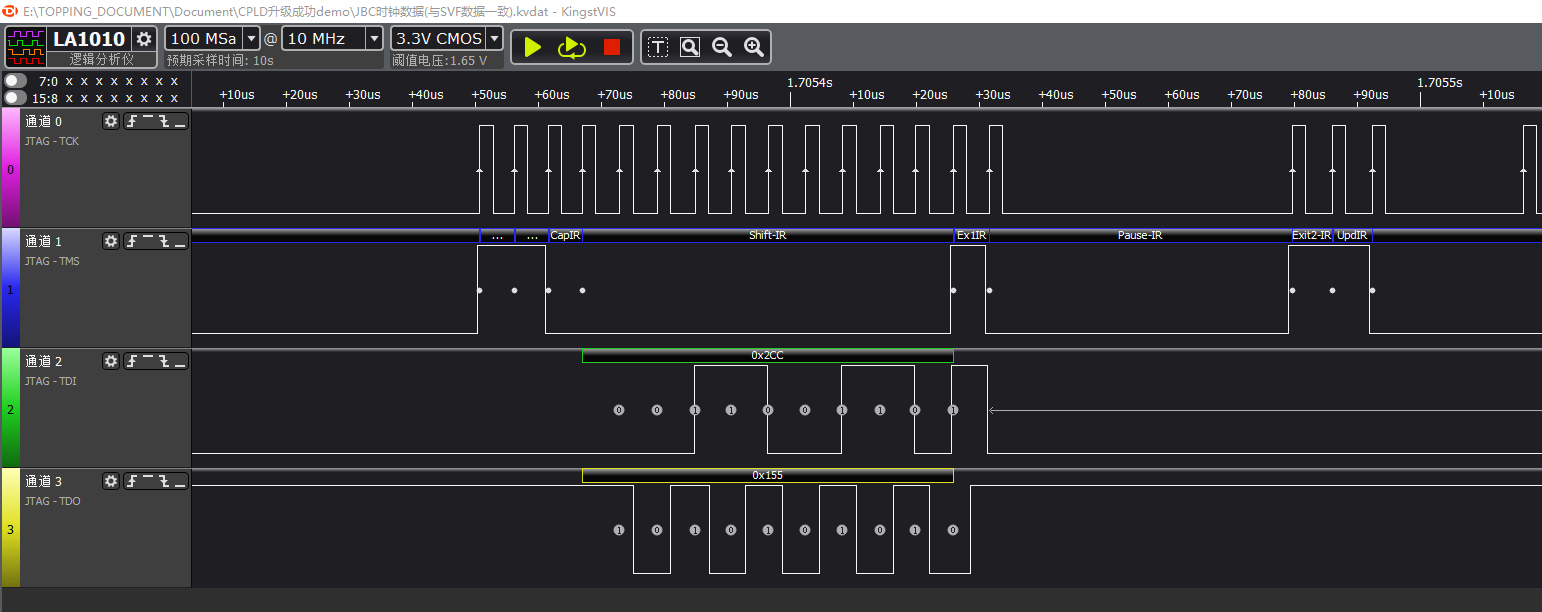Open settings gear for 通道 3
The image size is (1542, 612).
click(x=111, y=481)
